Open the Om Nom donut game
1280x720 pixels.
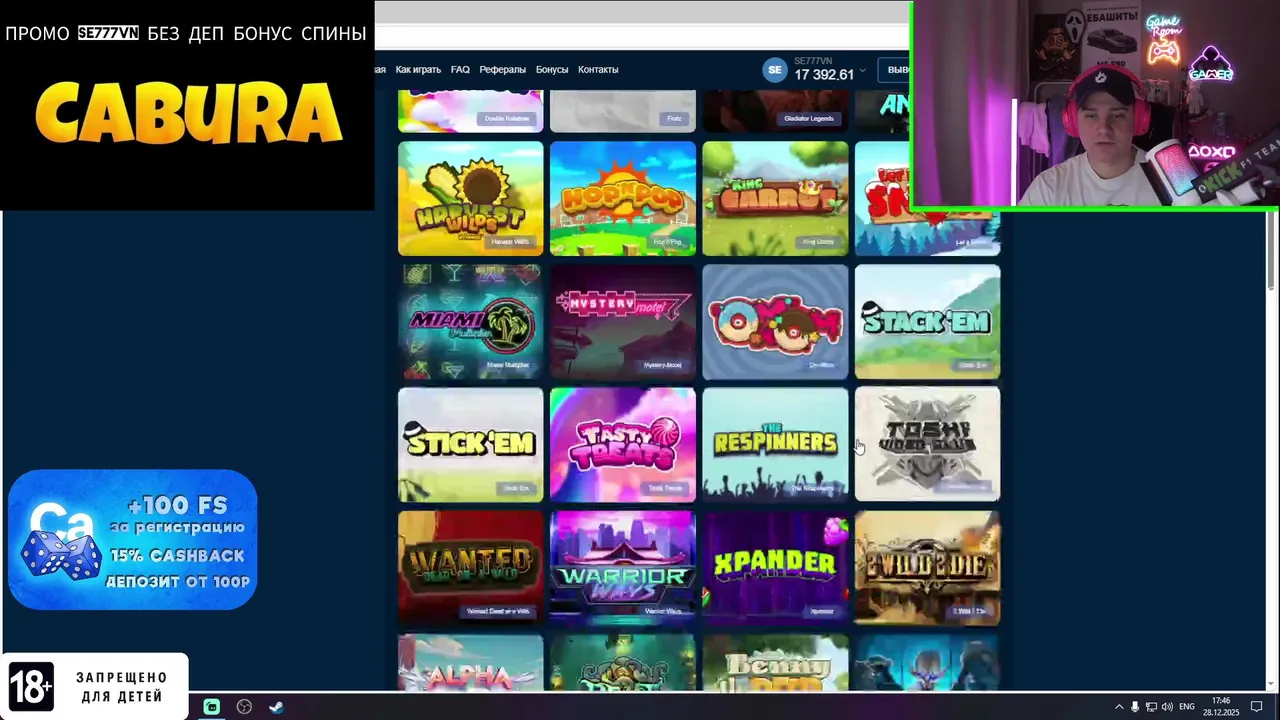(775, 322)
